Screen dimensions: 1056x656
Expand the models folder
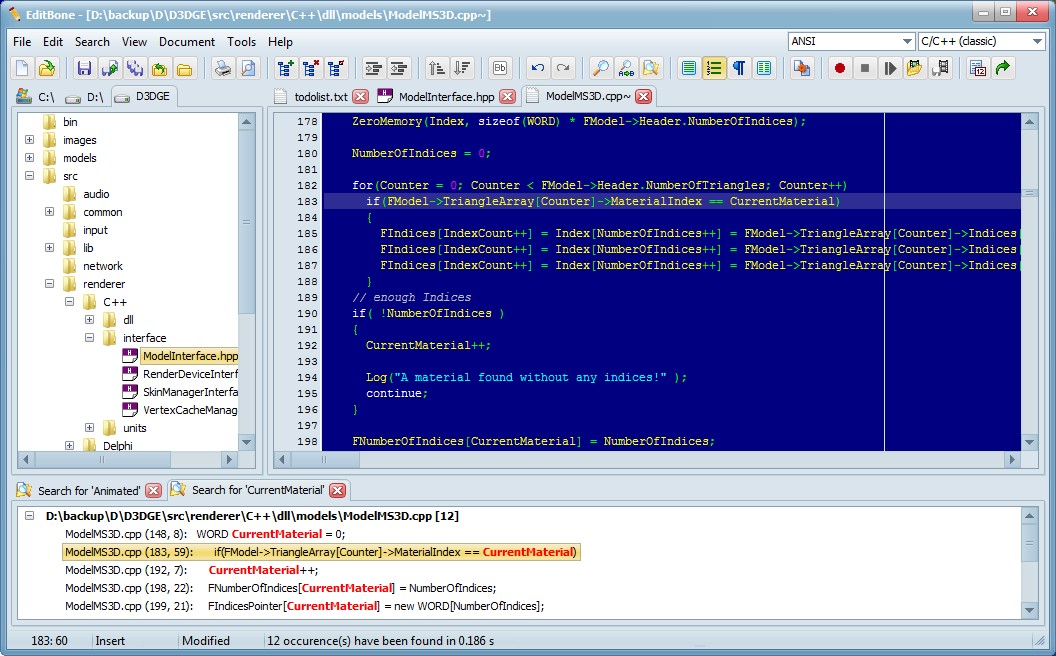click(30, 158)
